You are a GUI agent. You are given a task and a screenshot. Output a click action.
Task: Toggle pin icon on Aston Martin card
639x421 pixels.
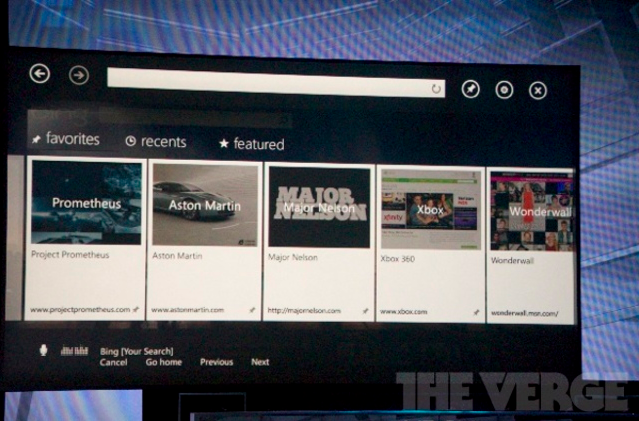click(252, 311)
